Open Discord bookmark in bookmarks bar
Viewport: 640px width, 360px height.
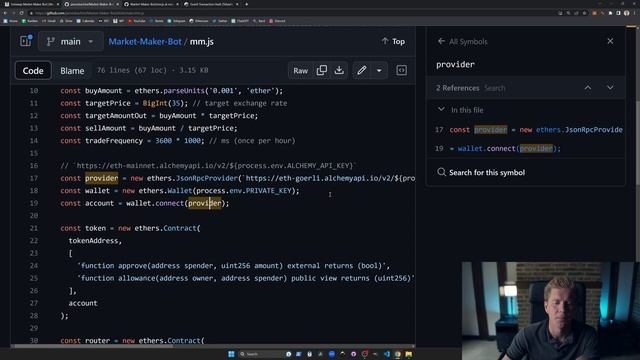277,21
